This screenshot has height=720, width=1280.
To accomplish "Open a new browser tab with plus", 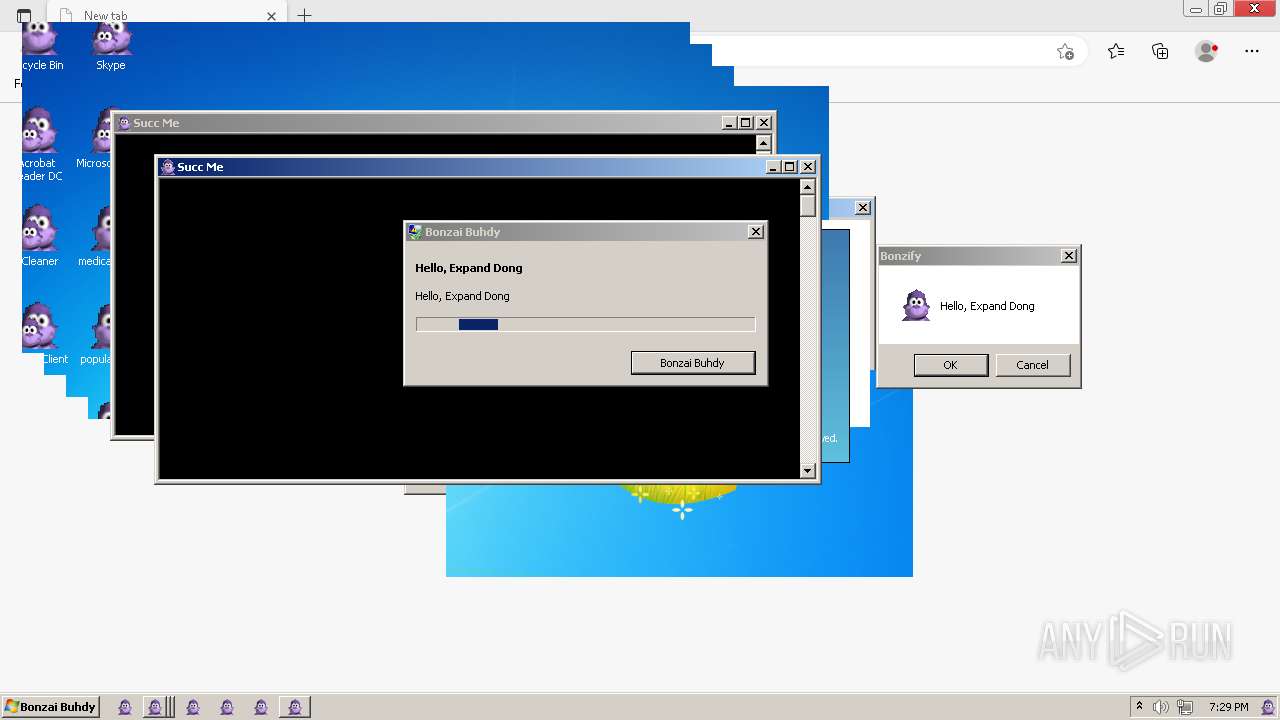I will 305,15.
